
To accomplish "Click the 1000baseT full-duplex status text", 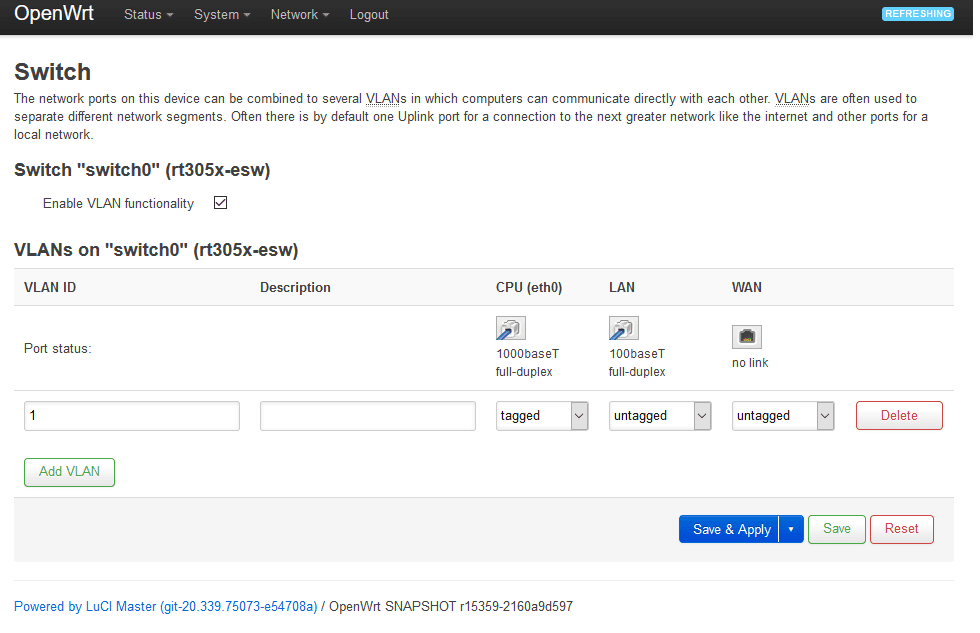I will (x=528, y=362).
